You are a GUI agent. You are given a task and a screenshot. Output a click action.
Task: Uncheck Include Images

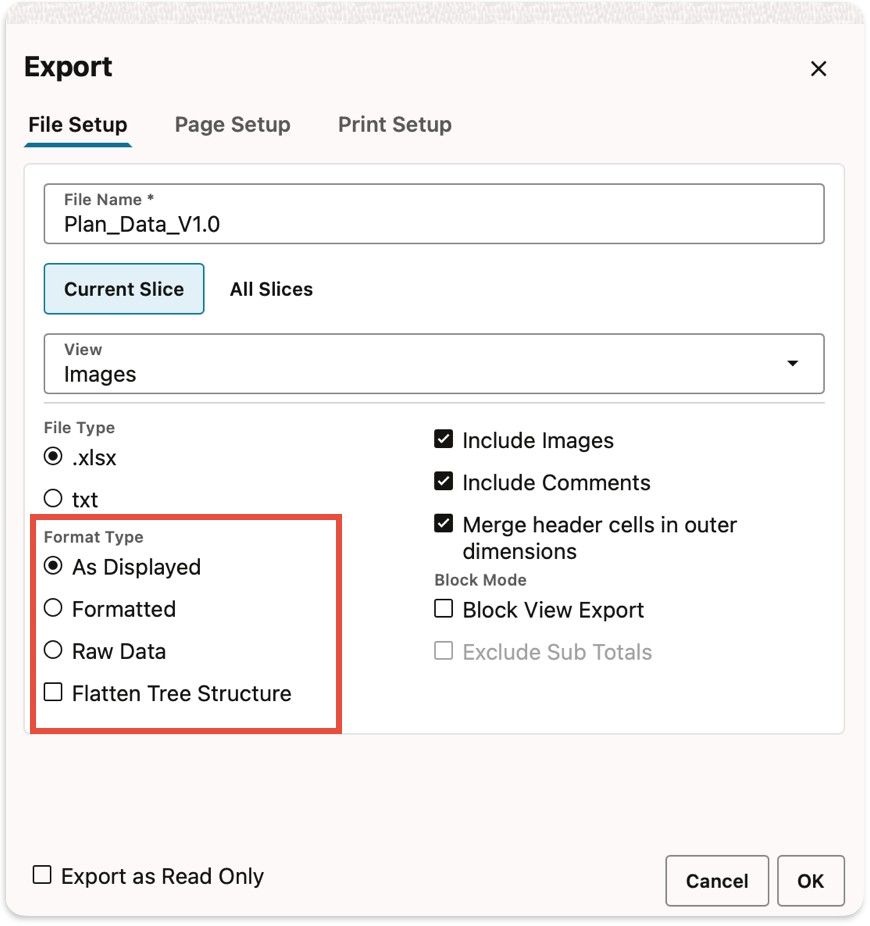pyautogui.click(x=443, y=438)
